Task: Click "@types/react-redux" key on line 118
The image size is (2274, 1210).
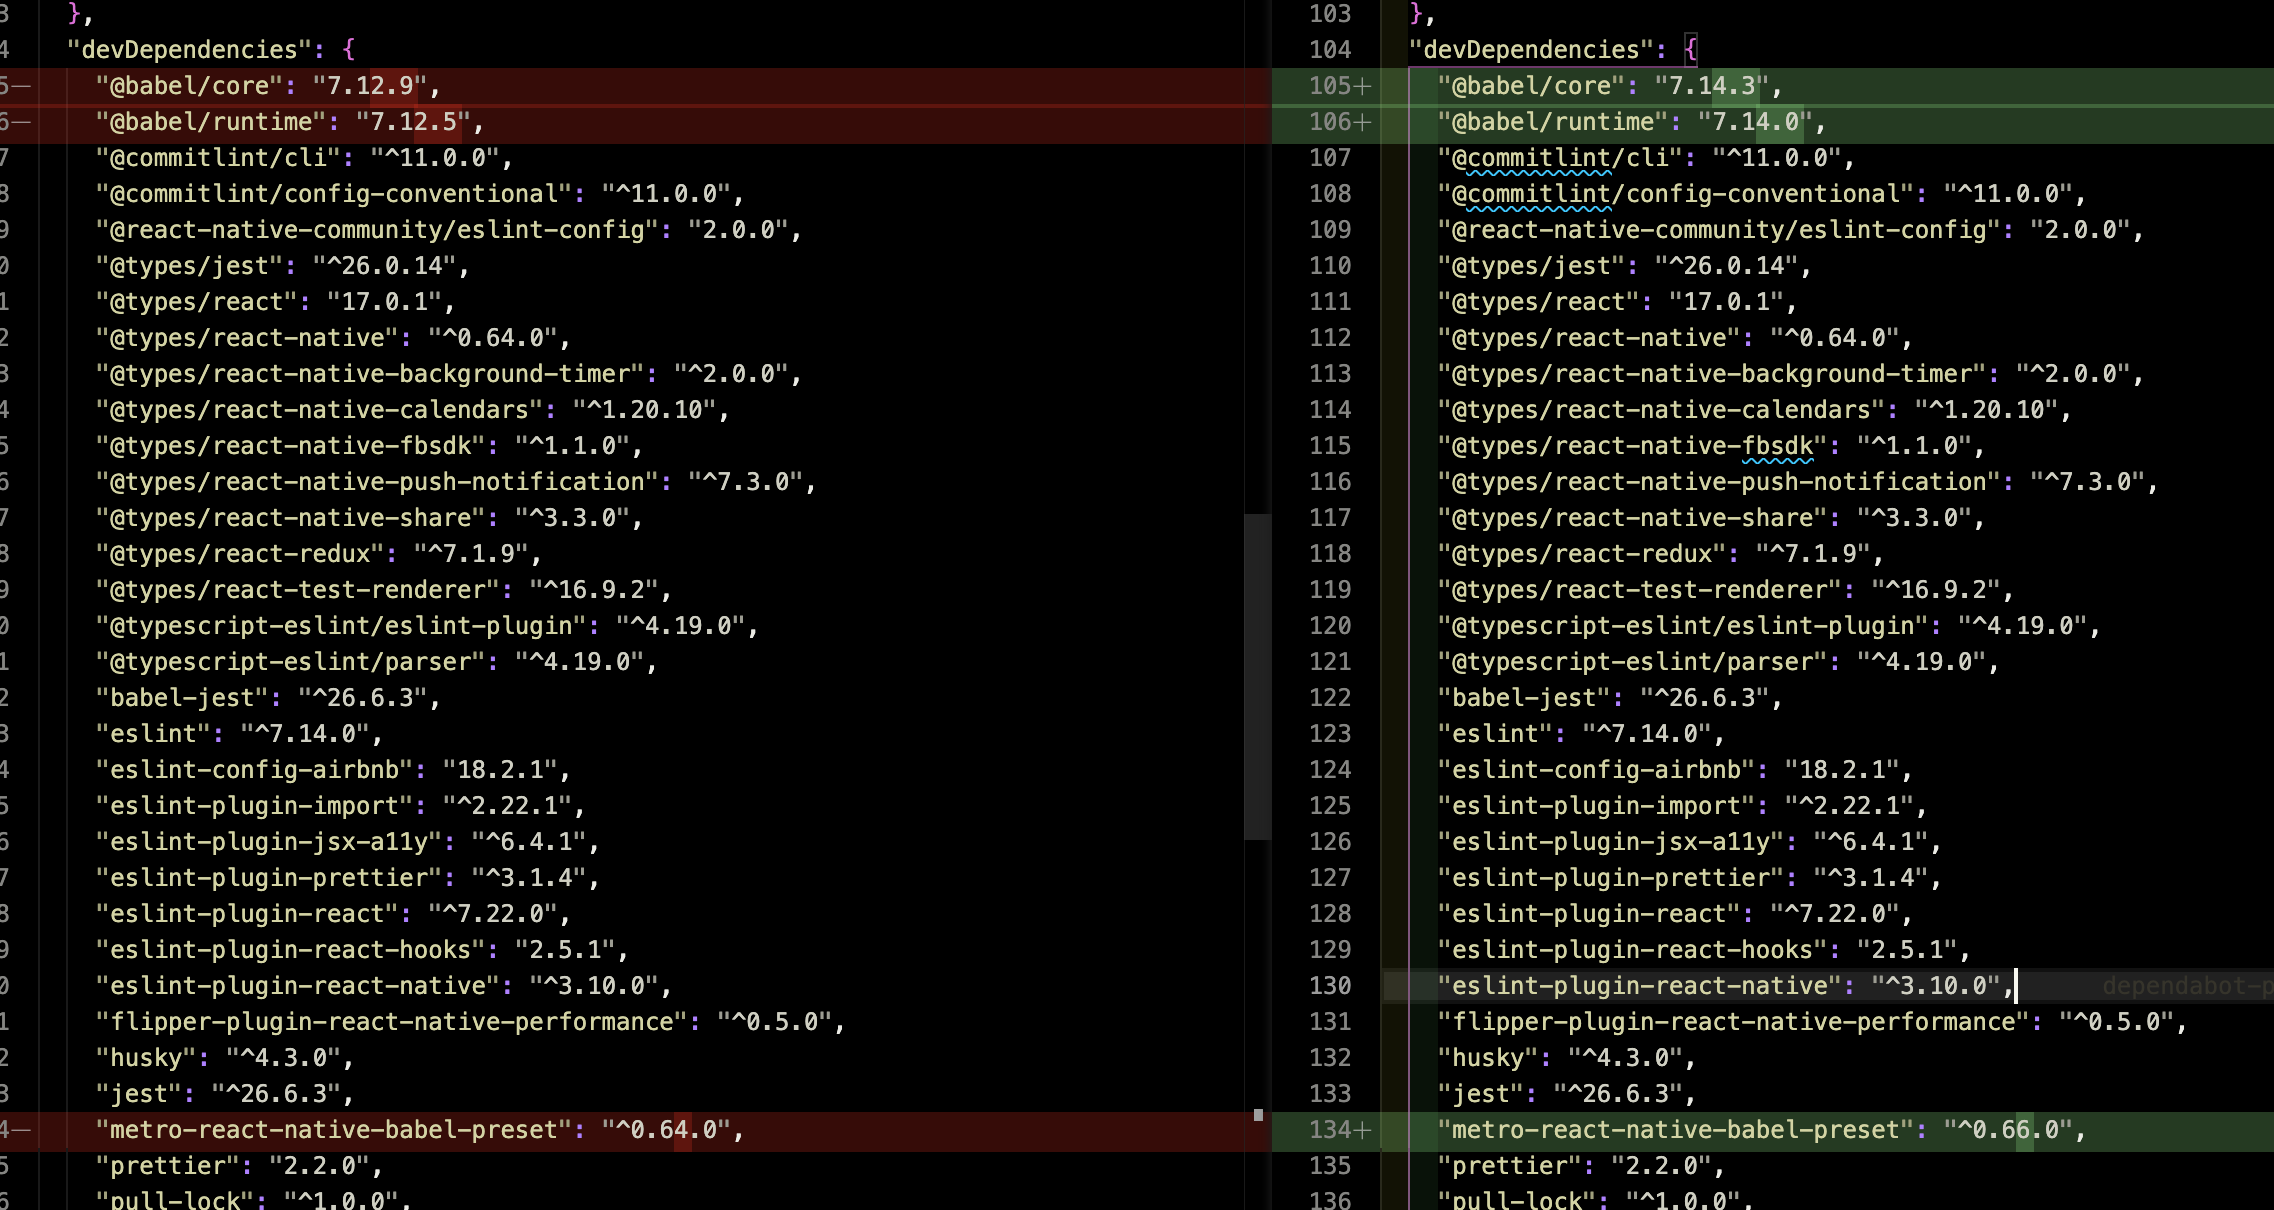Action: tap(1582, 554)
